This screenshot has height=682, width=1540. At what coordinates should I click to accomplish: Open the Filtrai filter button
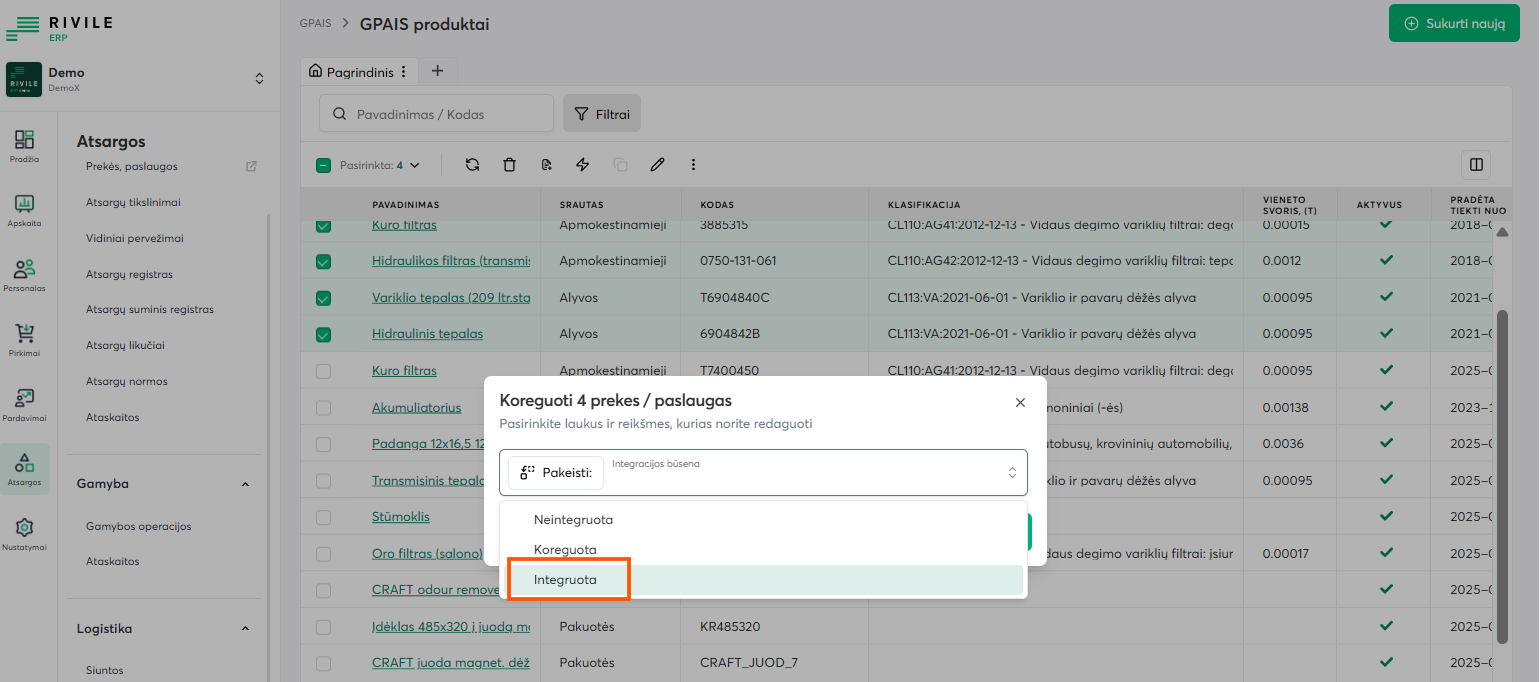(602, 114)
